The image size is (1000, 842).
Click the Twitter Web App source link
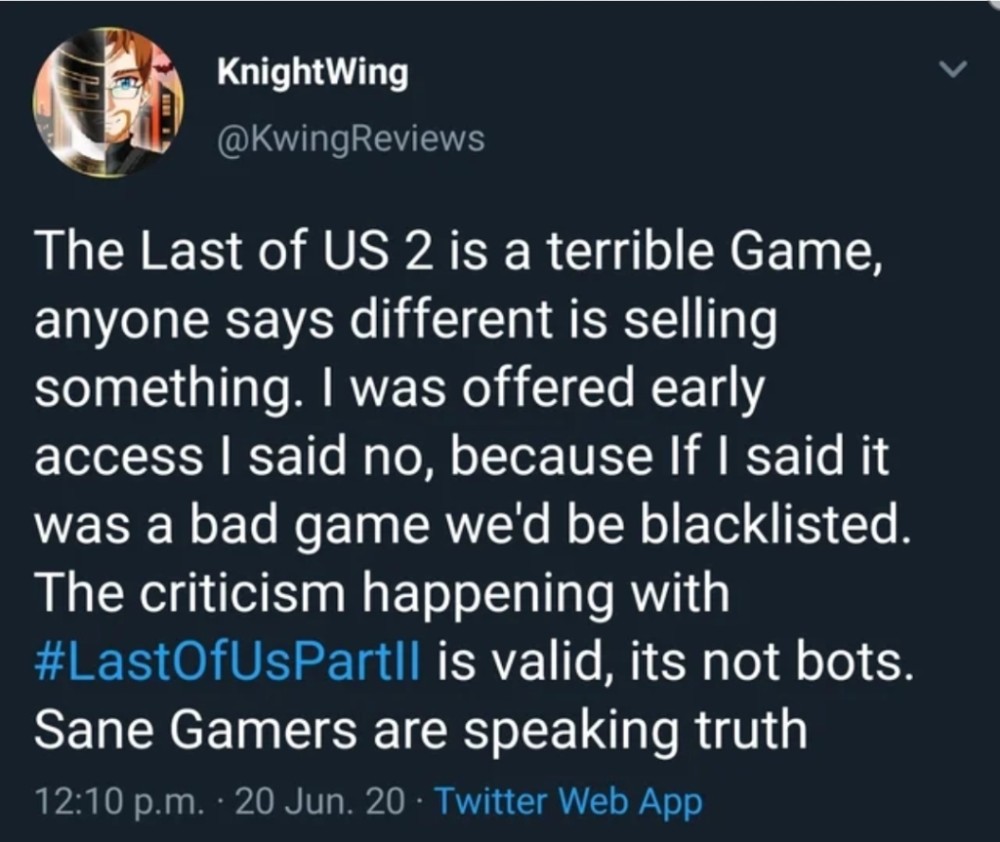pyautogui.click(x=570, y=801)
